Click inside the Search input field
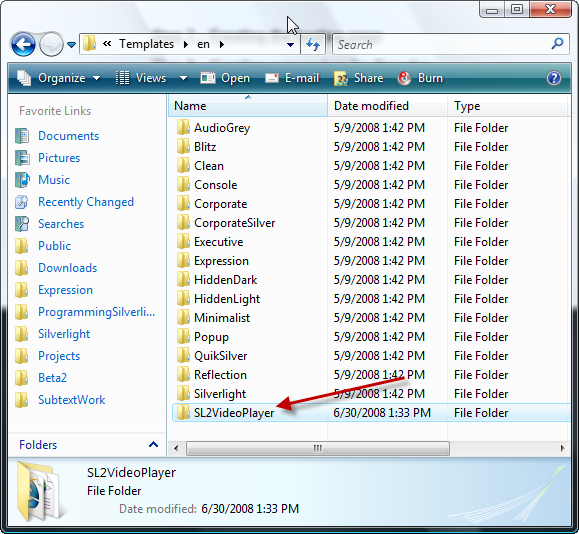 [442, 44]
